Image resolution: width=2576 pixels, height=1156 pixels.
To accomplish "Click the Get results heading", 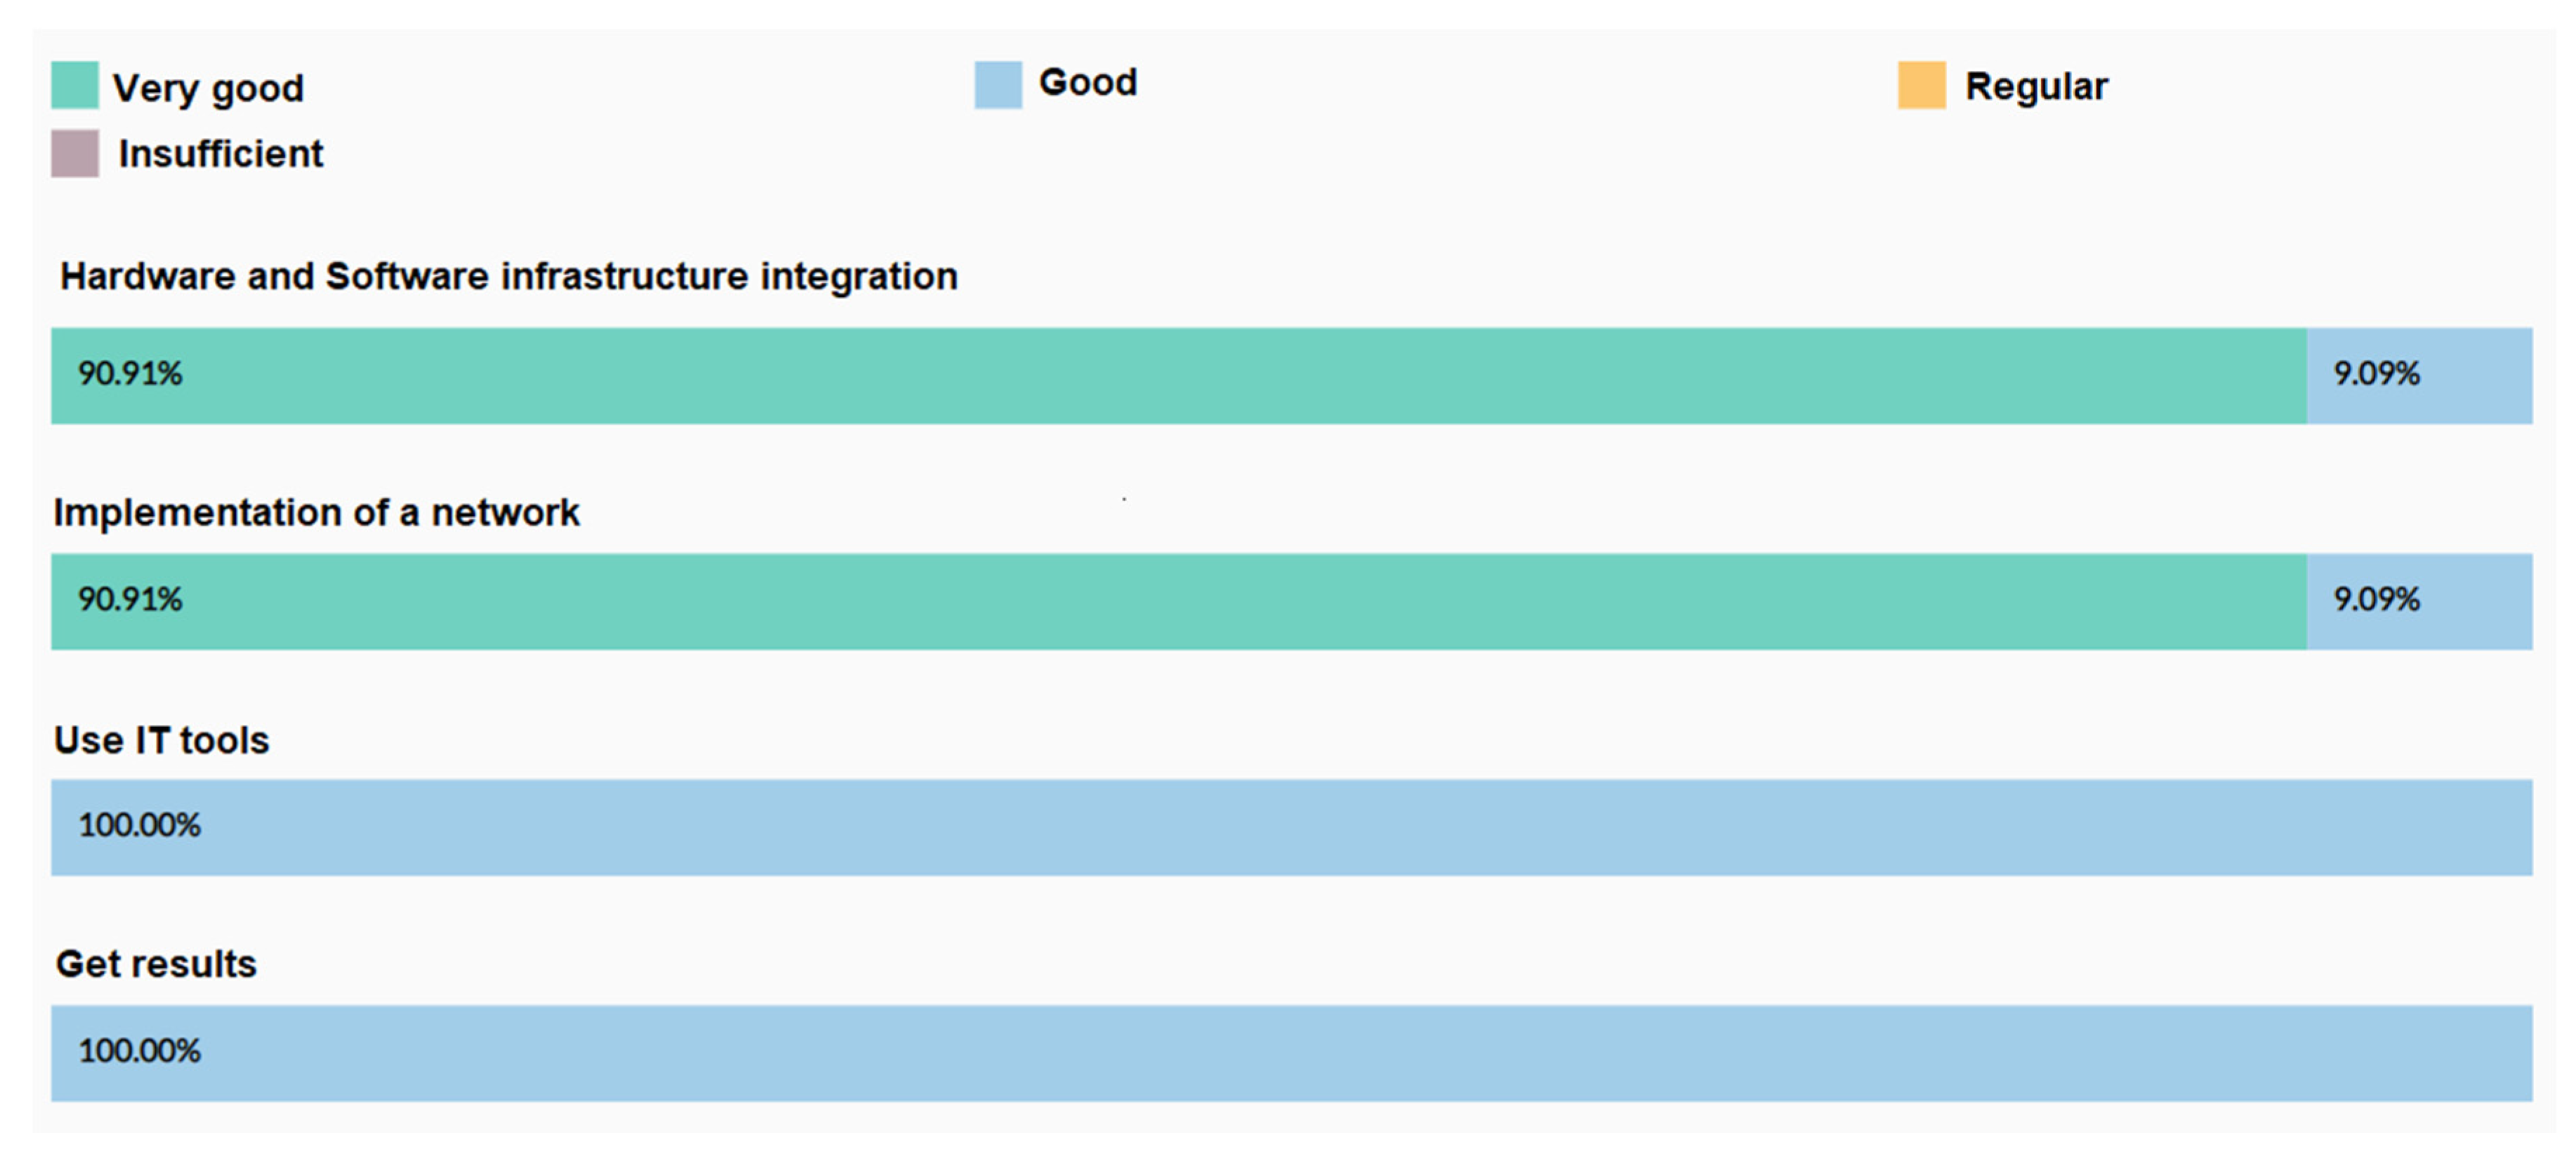I will [x=156, y=964].
